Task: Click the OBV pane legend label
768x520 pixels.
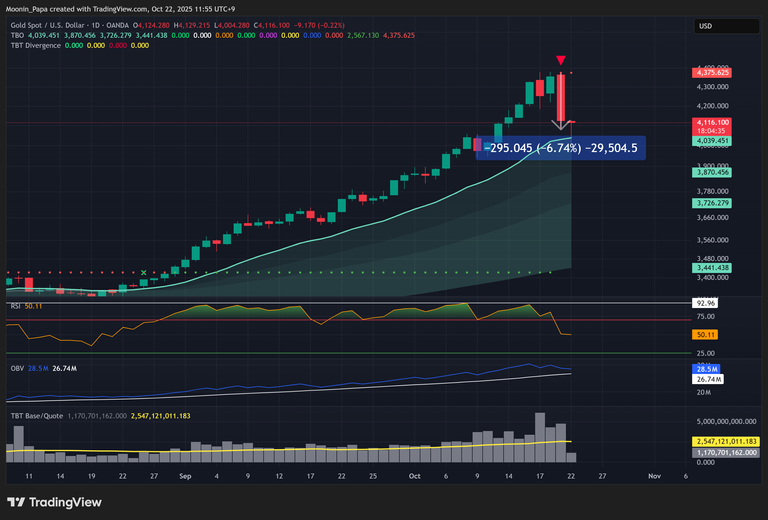Action: coord(17,368)
